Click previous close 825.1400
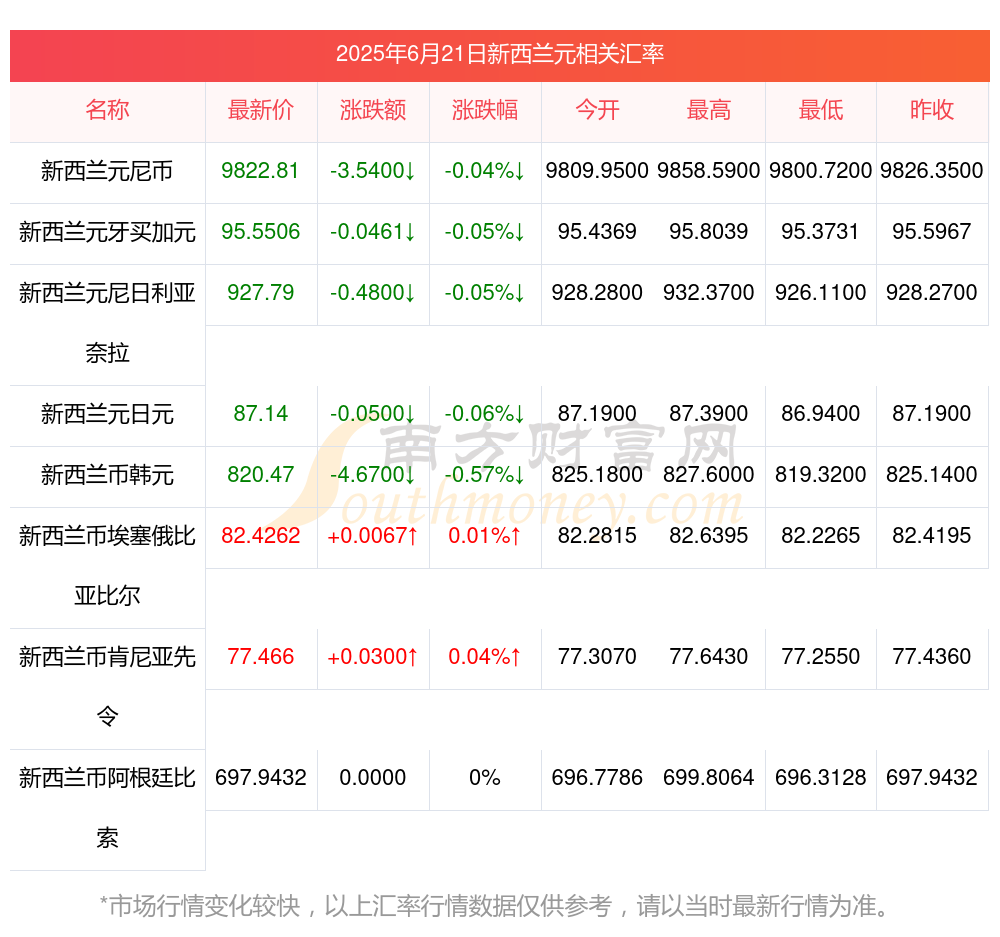Viewport: 1000px width, 937px height. (x=932, y=475)
